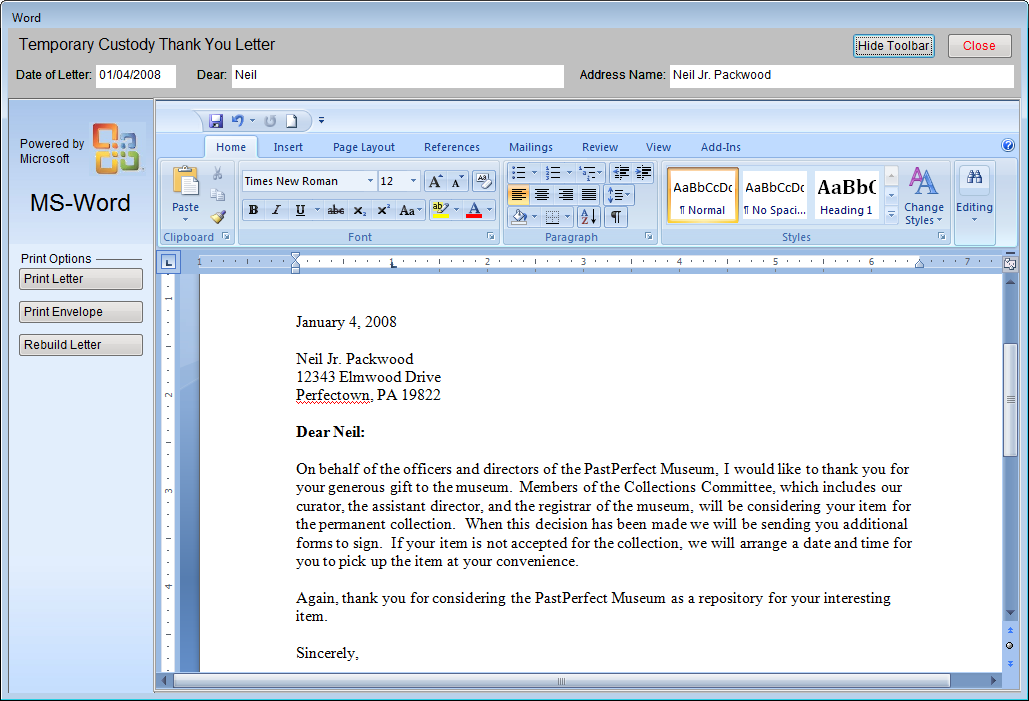Open the Times New Roman font dropdown
The width and height of the screenshot is (1029, 701).
click(x=370, y=181)
